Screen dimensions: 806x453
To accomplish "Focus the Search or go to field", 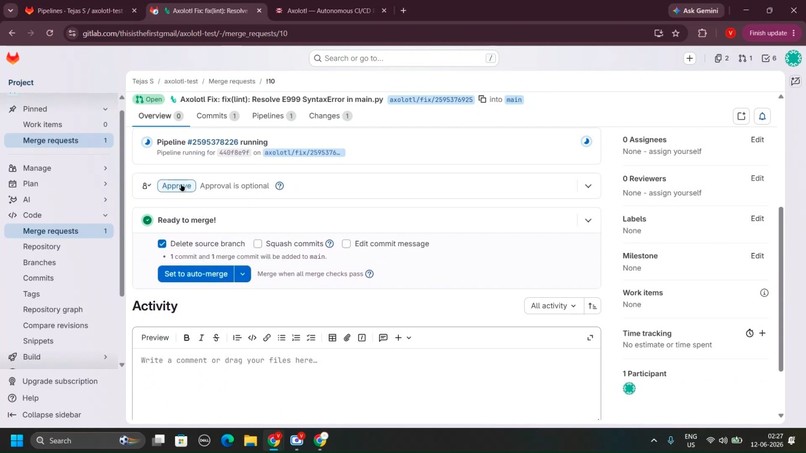I will pos(404,58).
